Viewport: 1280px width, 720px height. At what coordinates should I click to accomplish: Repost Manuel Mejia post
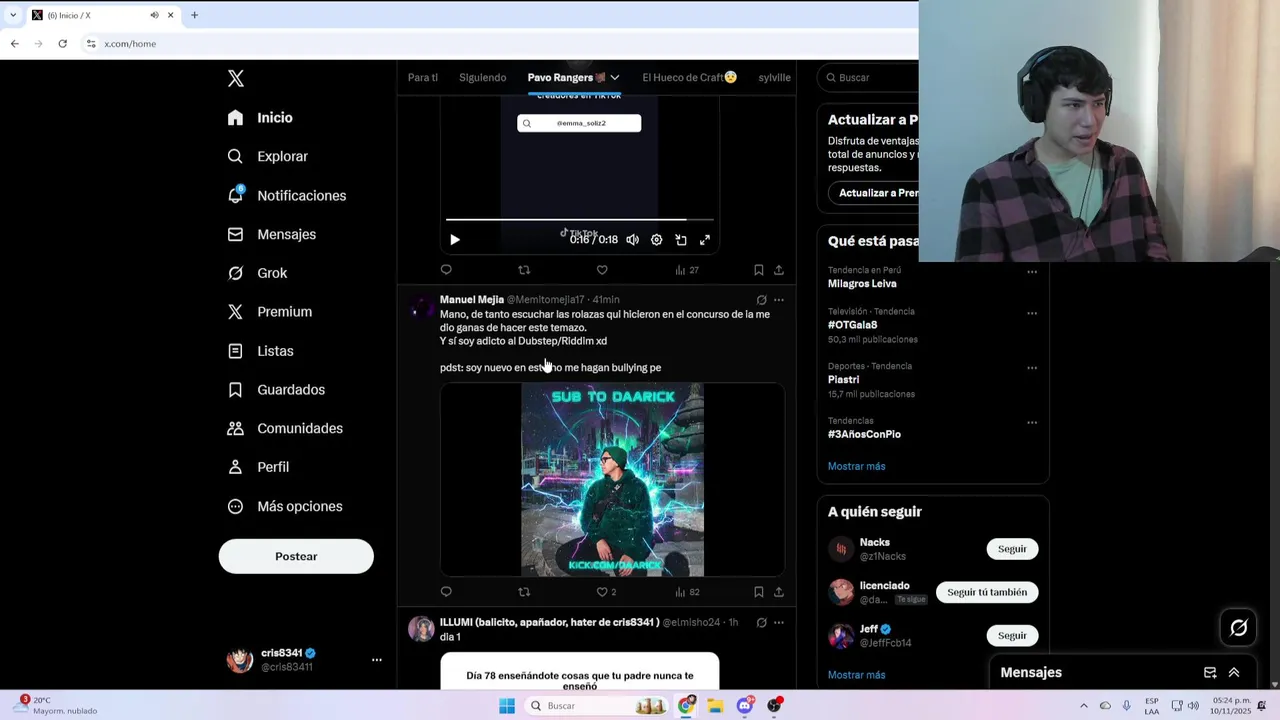[524, 592]
